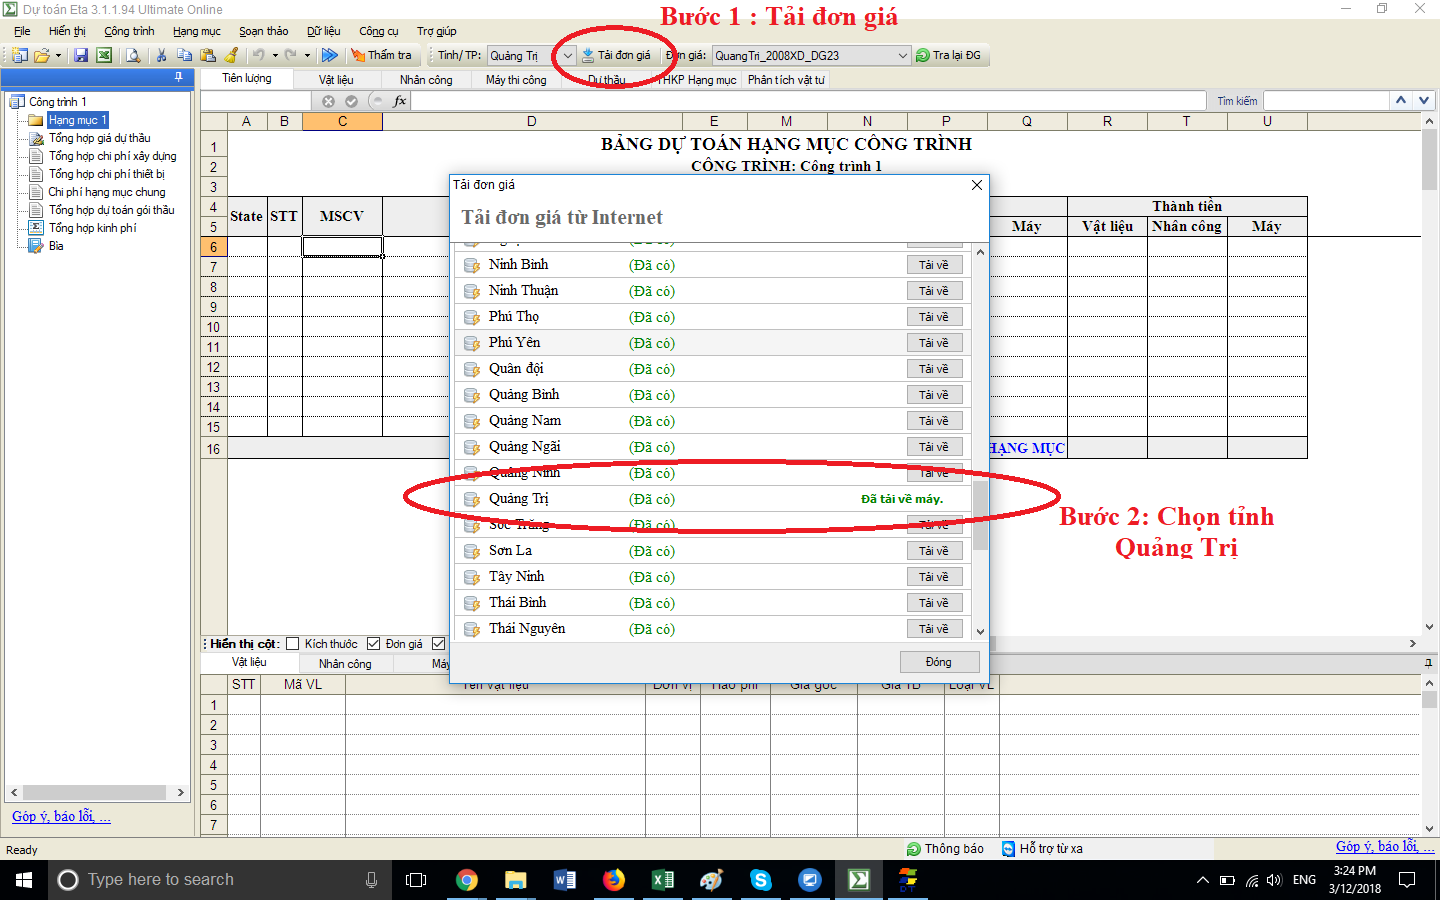1440x900 pixels.
Task: Toggle the checkbox right of Đơn giá
Action: (x=438, y=644)
